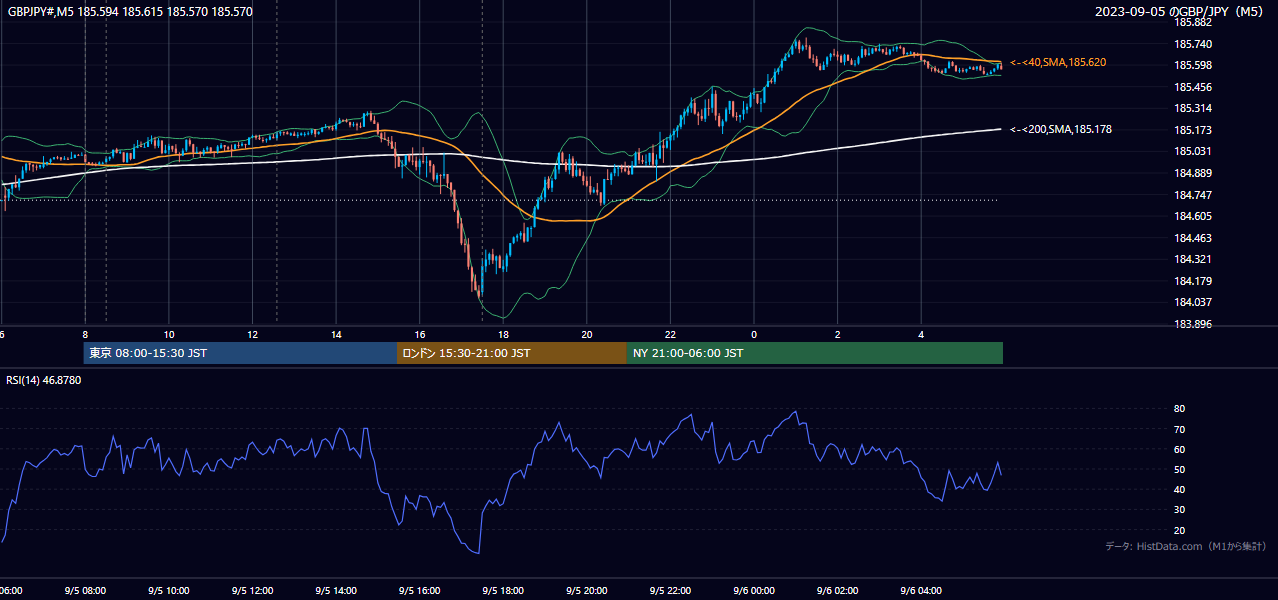Click the '9/6 04:00' bottom time label
The height and width of the screenshot is (600, 1278).
(921, 591)
